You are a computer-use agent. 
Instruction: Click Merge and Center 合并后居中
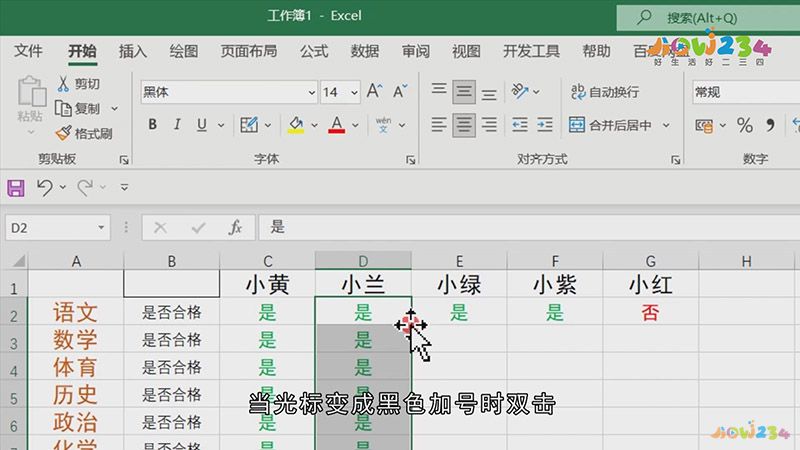click(x=611, y=125)
